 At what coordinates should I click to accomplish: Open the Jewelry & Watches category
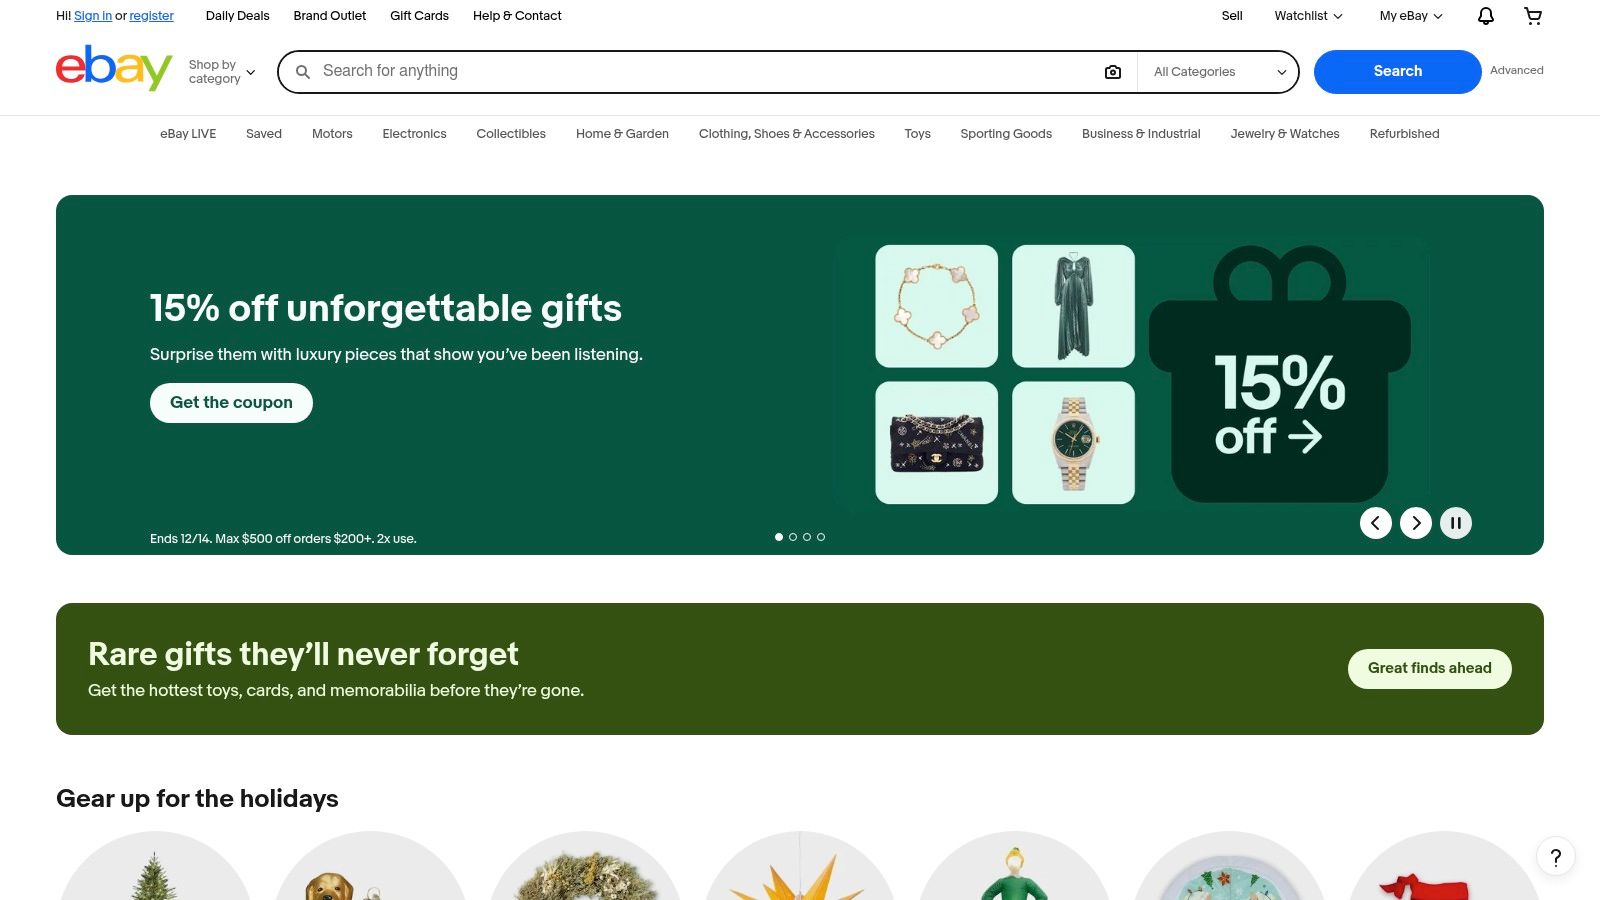pos(1285,134)
